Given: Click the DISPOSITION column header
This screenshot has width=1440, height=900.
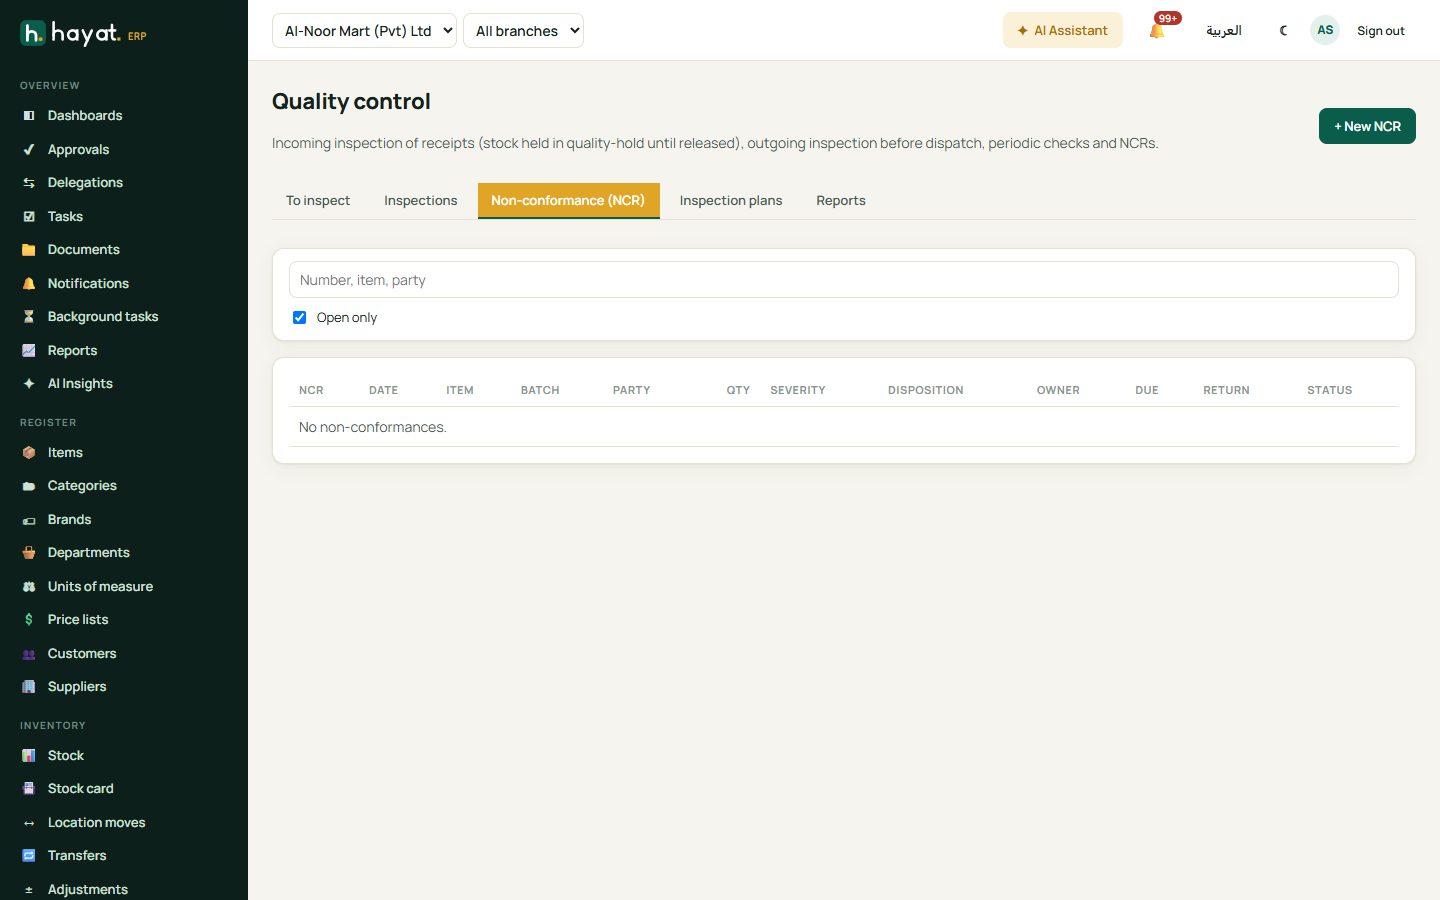Looking at the screenshot, I should point(926,390).
